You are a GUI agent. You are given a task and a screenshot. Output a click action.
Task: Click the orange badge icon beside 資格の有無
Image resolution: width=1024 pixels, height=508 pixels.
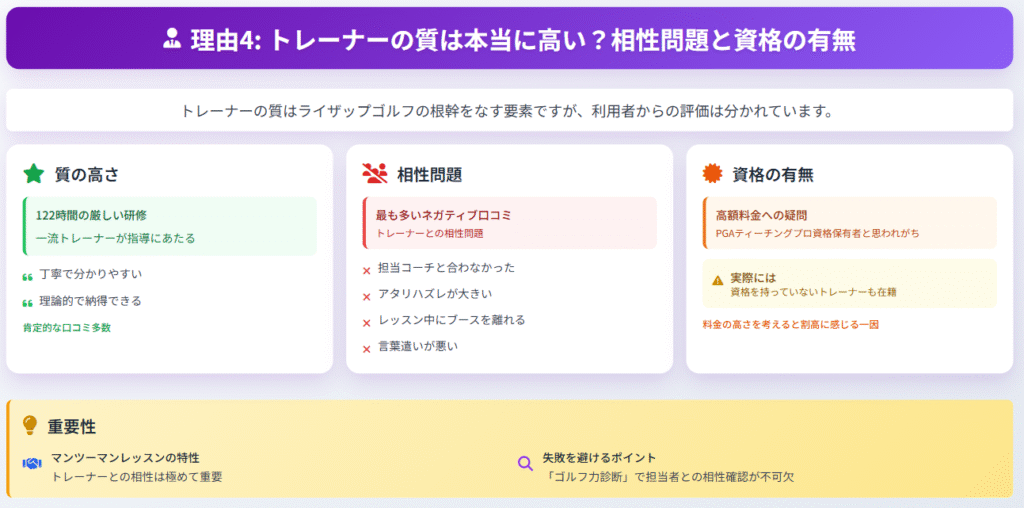click(712, 174)
